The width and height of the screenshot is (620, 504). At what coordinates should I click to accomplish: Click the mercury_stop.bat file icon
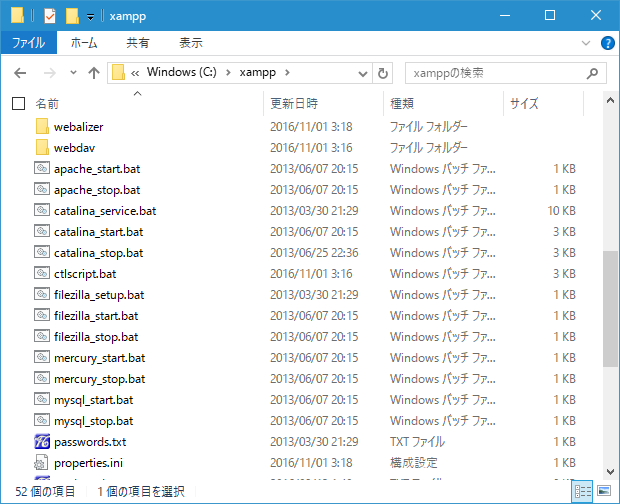click(x=42, y=378)
